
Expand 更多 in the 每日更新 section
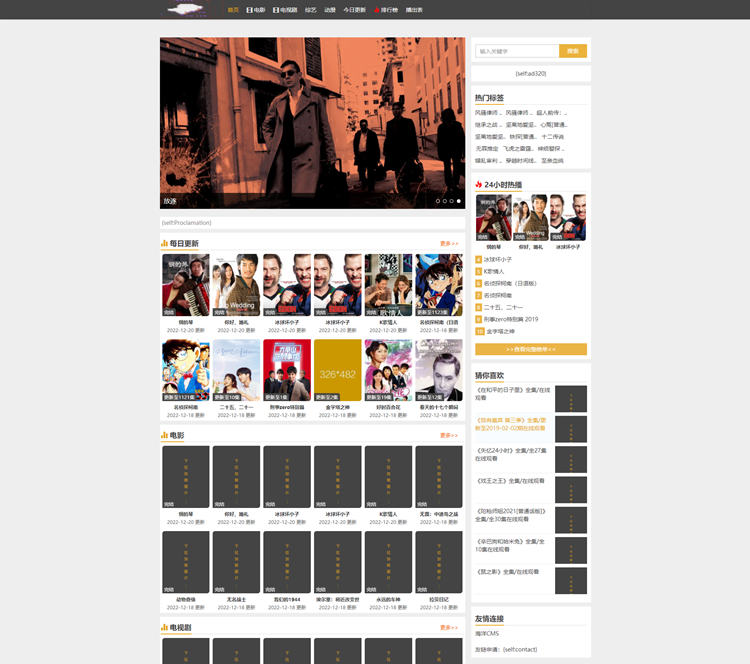coord(449,243)
